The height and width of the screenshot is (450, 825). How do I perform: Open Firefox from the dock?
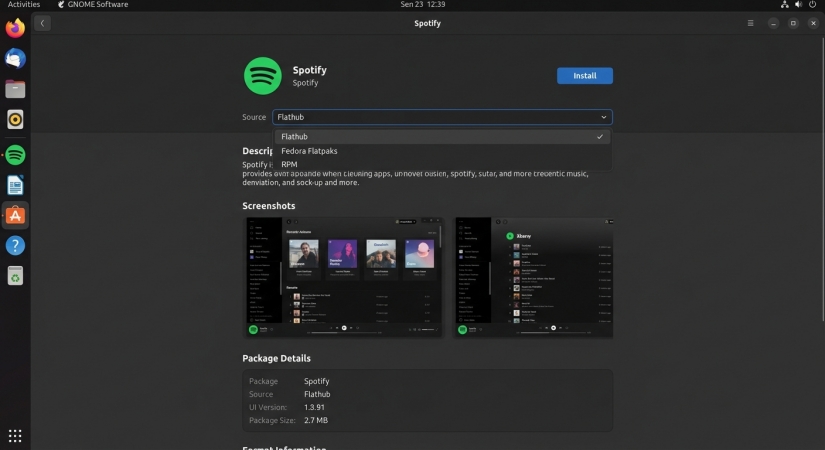[15, 28]
